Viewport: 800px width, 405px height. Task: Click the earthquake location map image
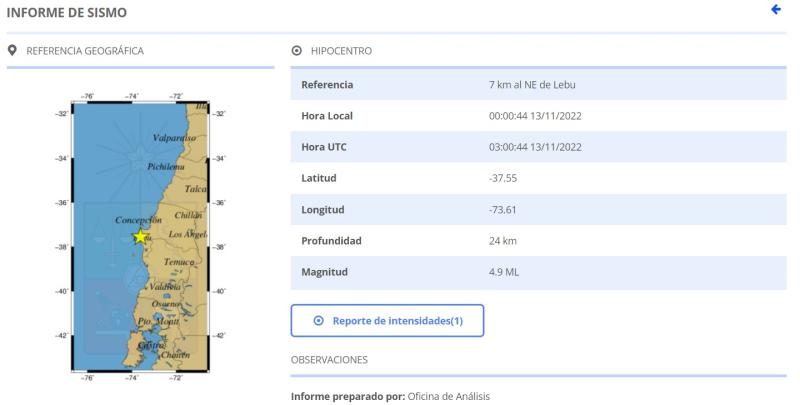point(140,236)
